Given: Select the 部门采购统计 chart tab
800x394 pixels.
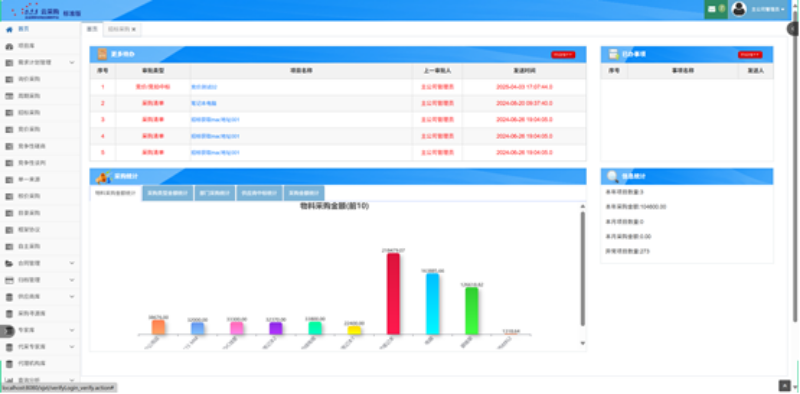Looking at the screenshot, I should click(215, 193).
